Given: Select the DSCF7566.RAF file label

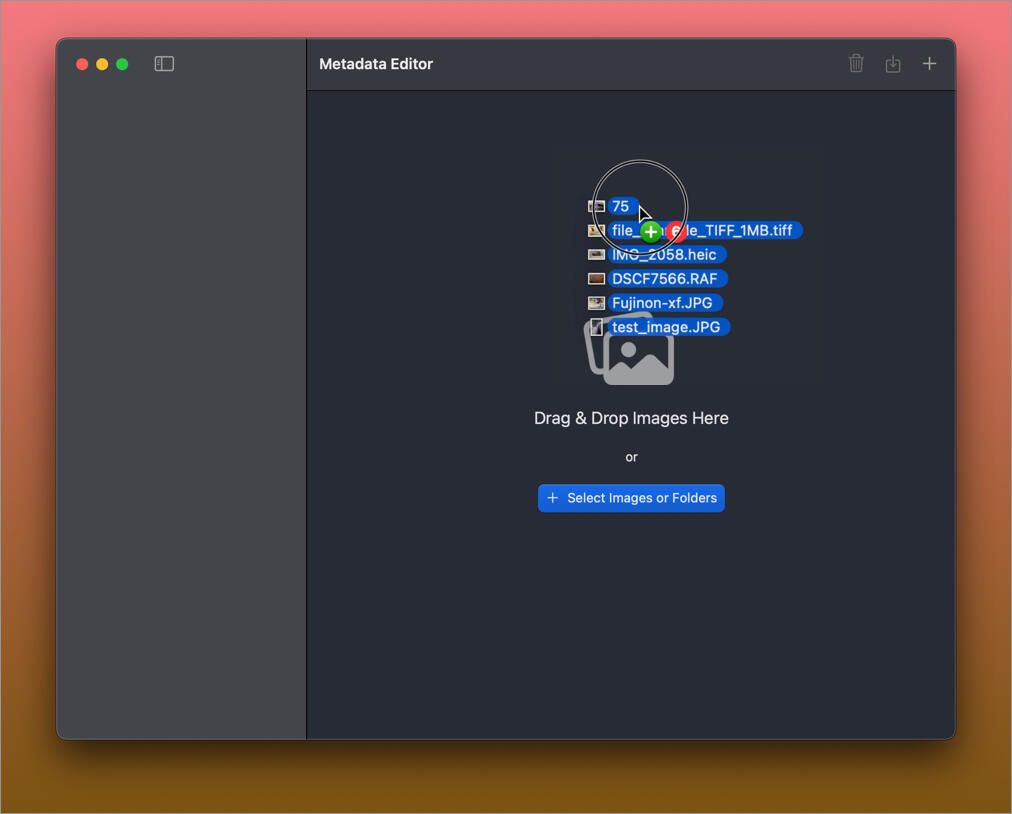Looking at the screenshot, I should pyautogui.click(x=665, y=279).
